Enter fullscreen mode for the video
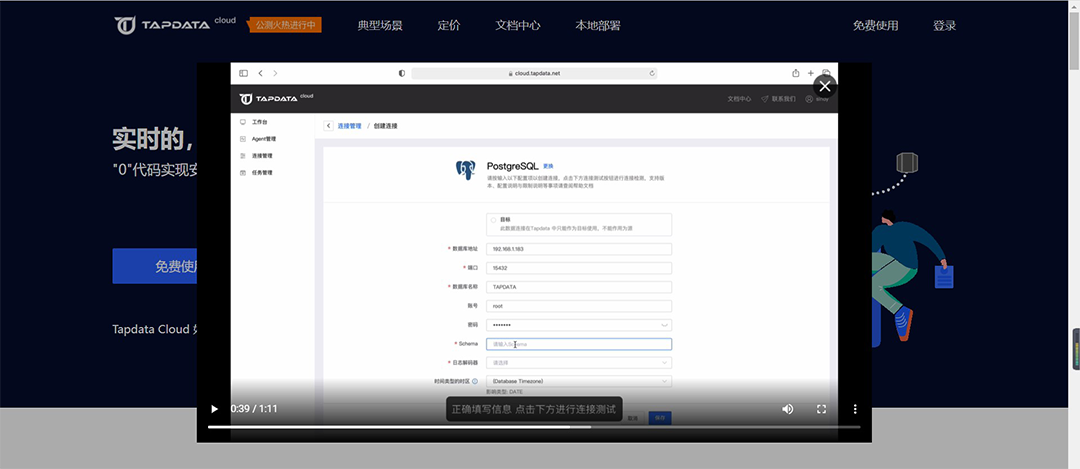This screenshot has height=469, width=1080. [x=821, y=409]
